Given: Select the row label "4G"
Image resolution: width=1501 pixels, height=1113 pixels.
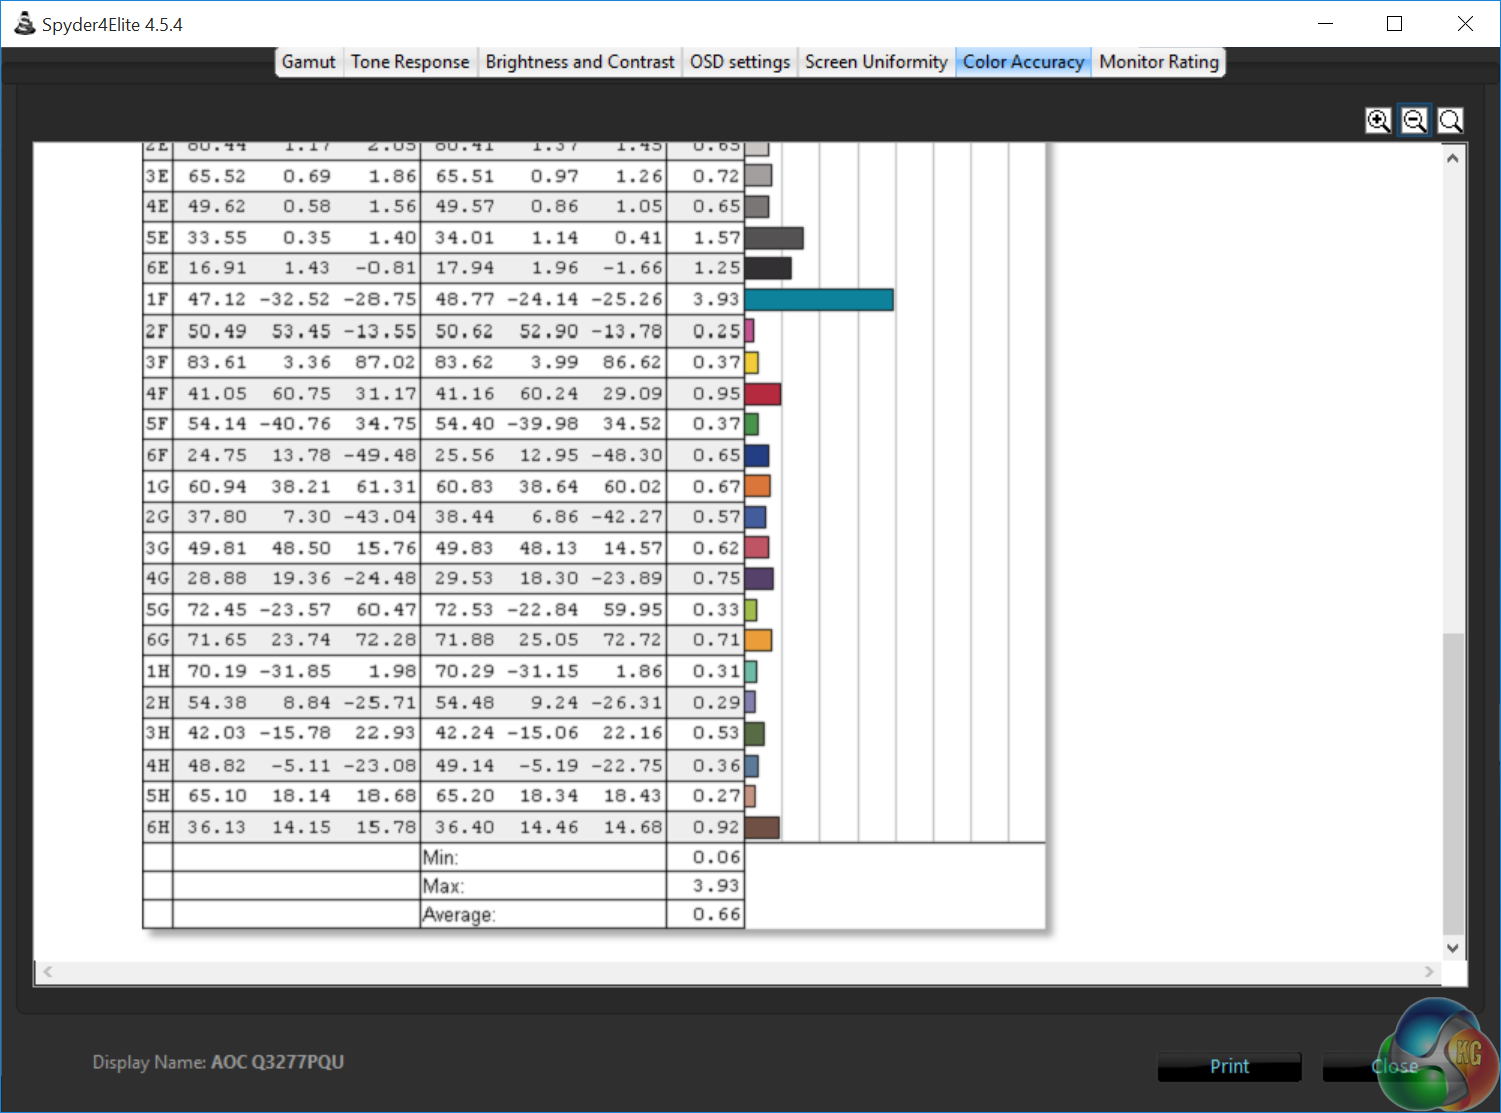Looking at the screenshot, I should click(158, 579).
